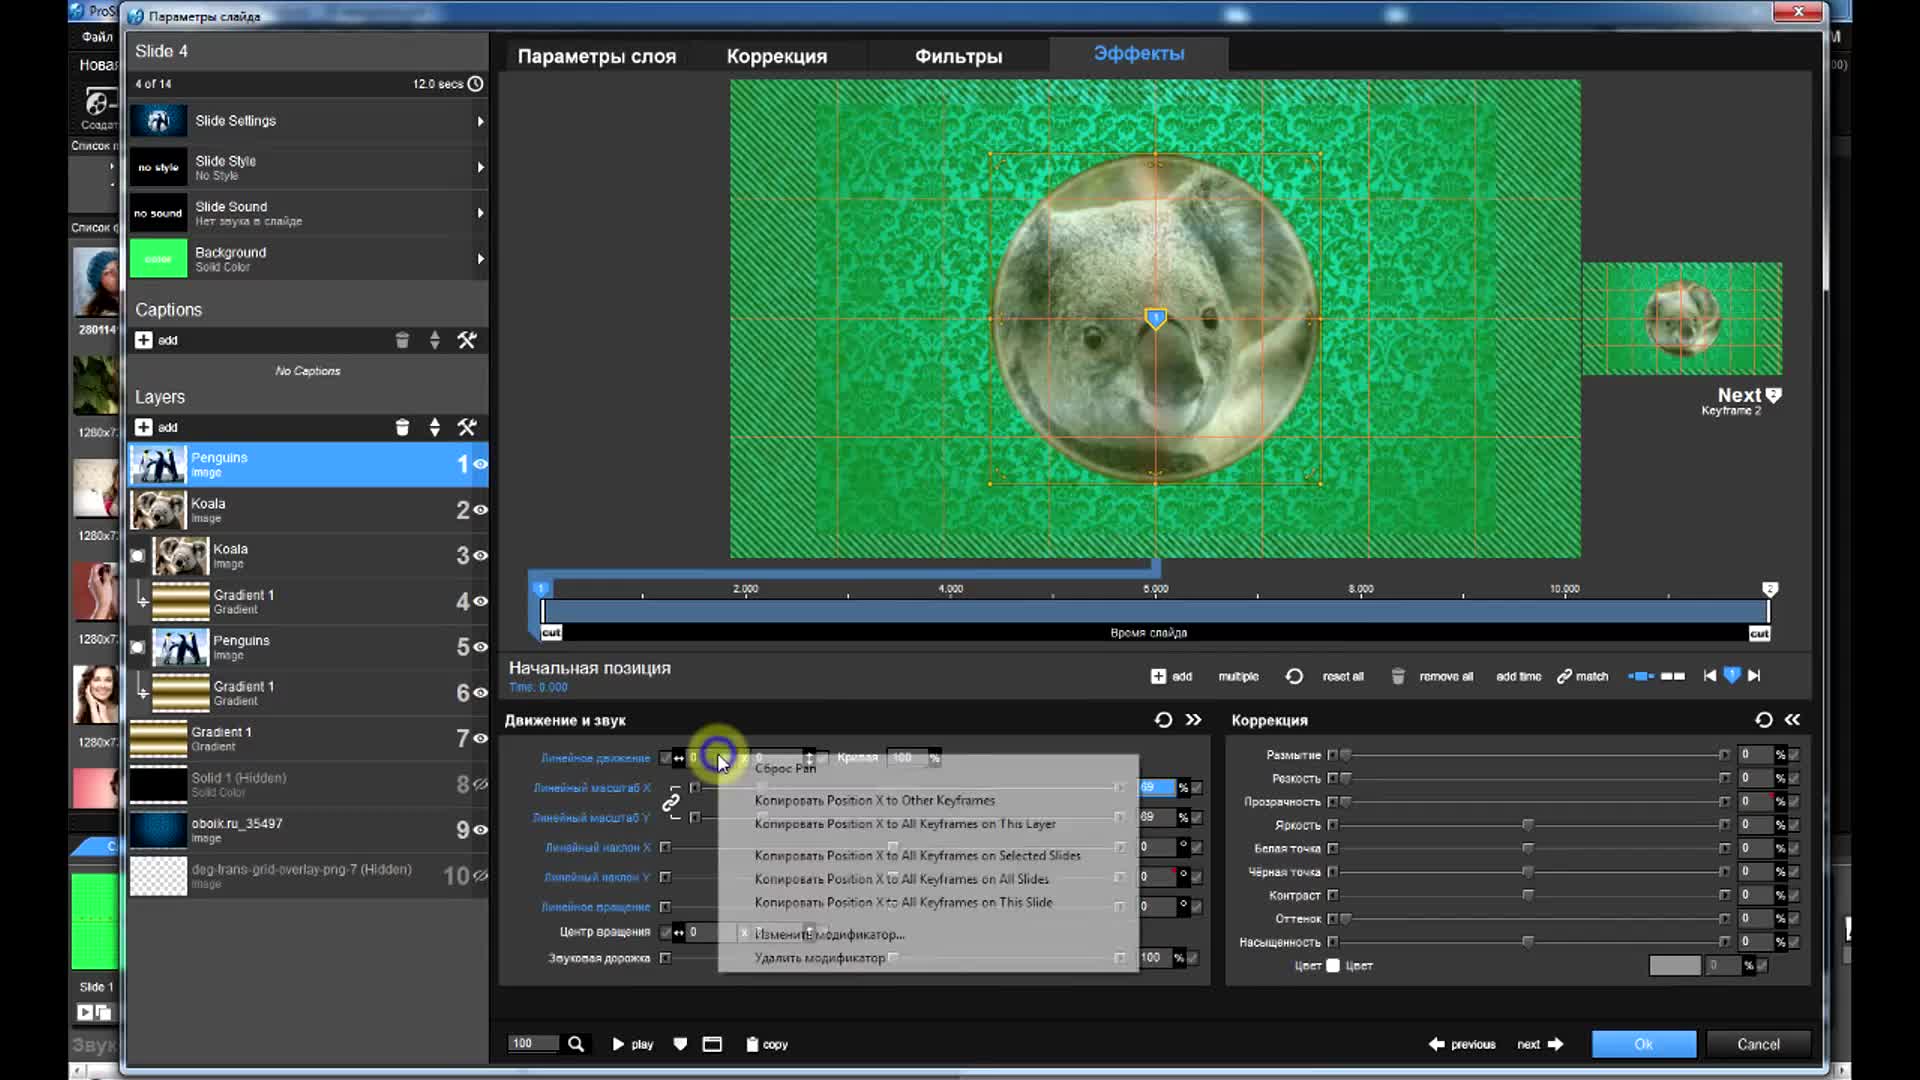The width and height of the screenshot is (1920, 1080).
Task: Click the zoom magnifier icon
Action: click(576, 1044)
